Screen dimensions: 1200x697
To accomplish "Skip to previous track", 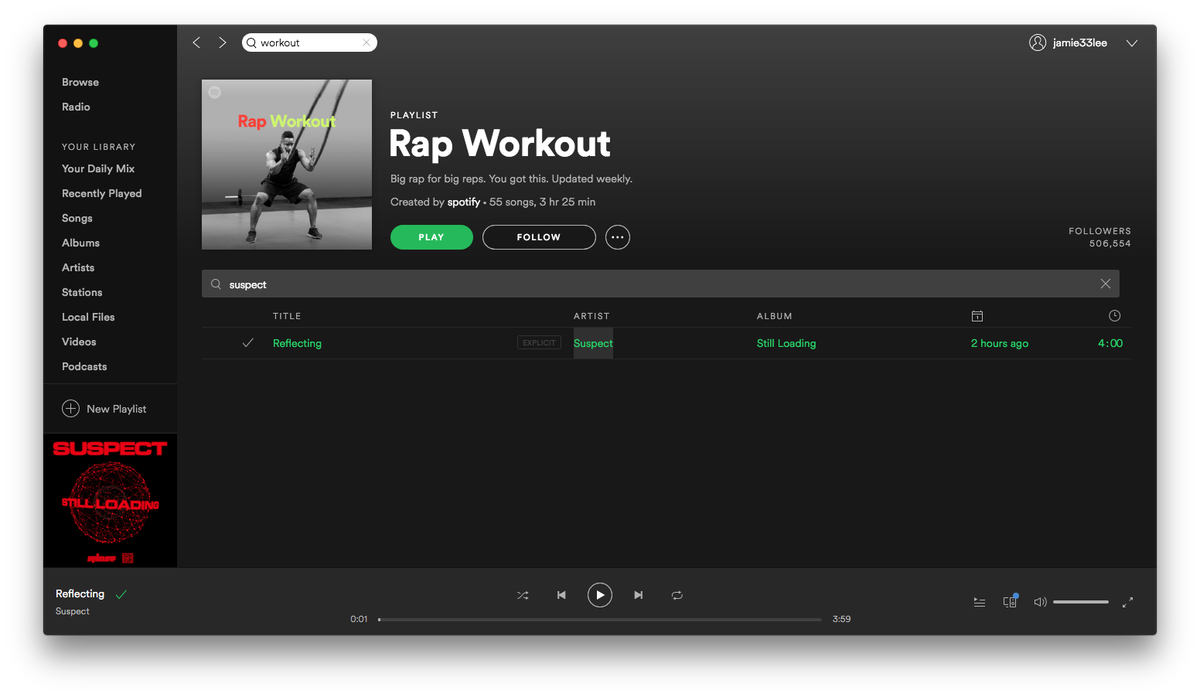I will click(x=561, y=595).
